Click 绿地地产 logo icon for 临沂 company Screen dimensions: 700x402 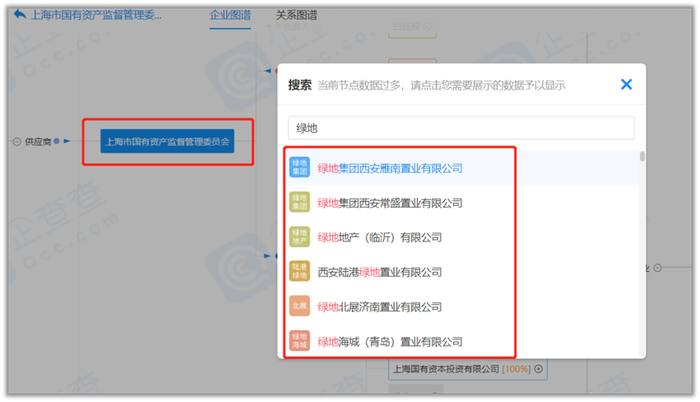click(x=300, y=237)
